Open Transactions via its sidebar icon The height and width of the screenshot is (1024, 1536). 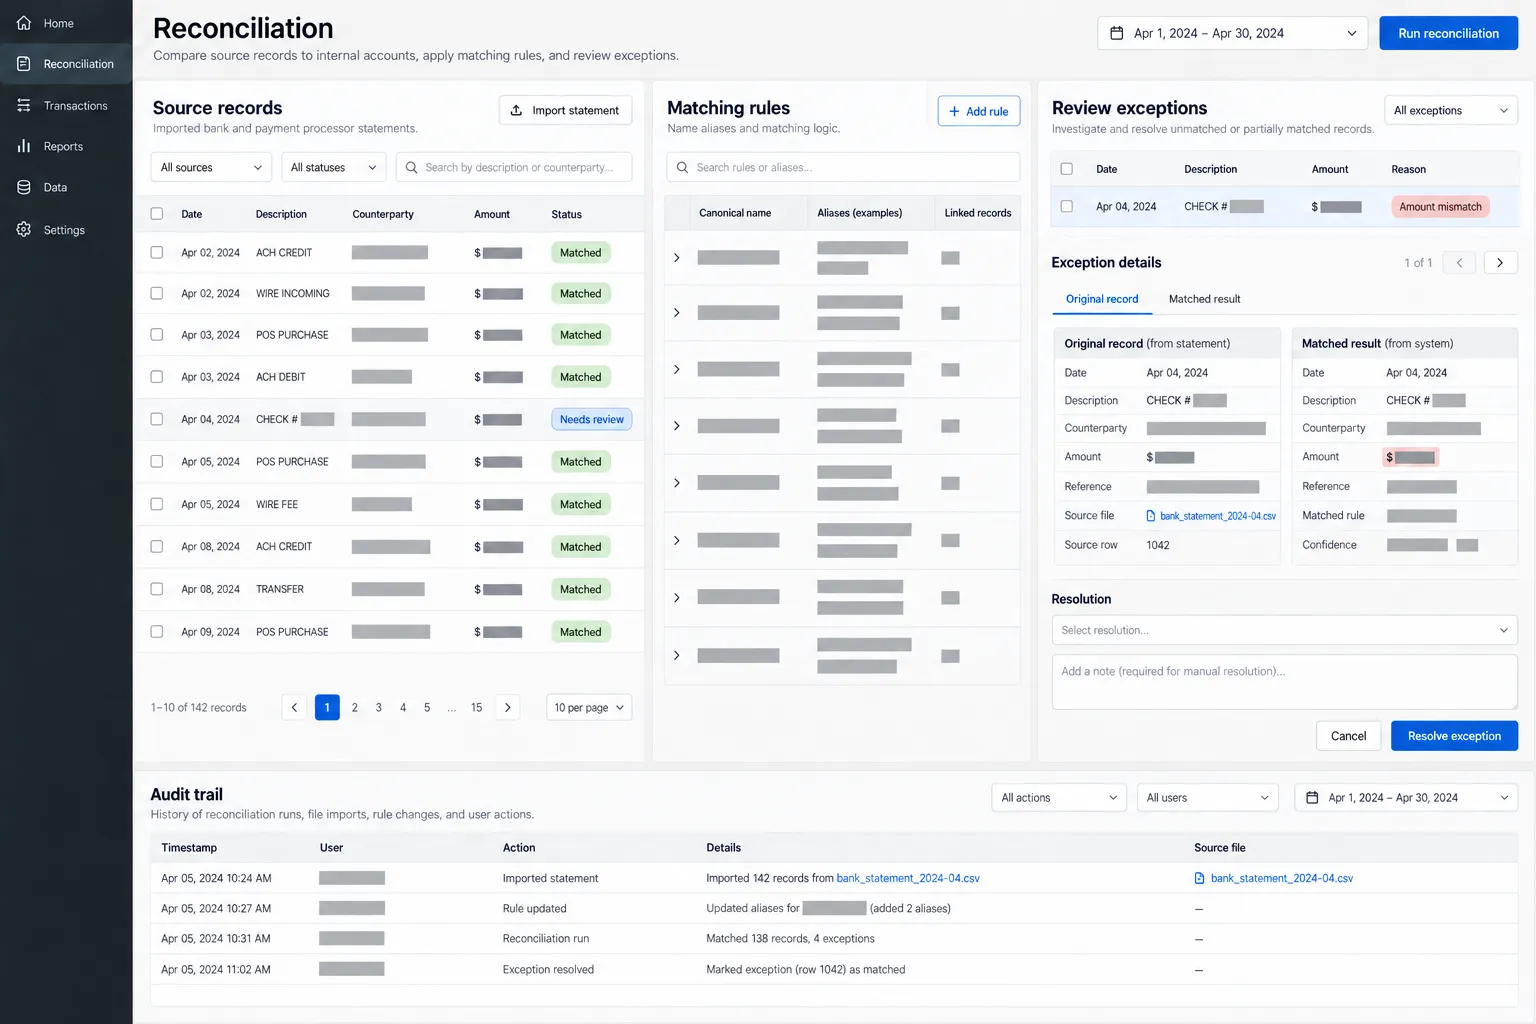24,105
